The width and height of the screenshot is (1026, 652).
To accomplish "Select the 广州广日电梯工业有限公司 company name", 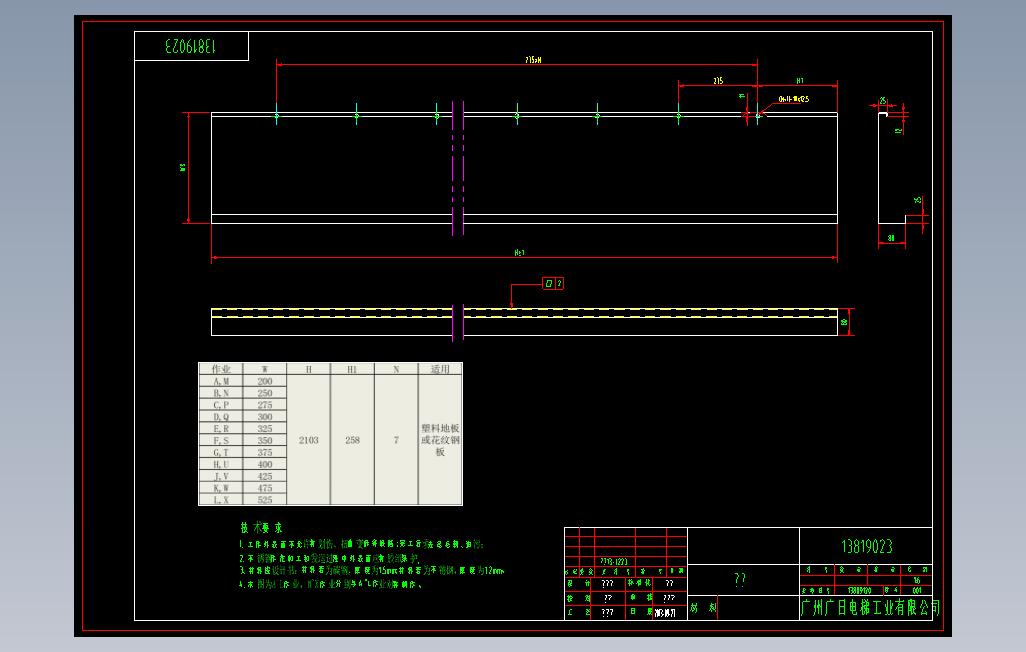I will pyautogui.click(x=870, y=608).
